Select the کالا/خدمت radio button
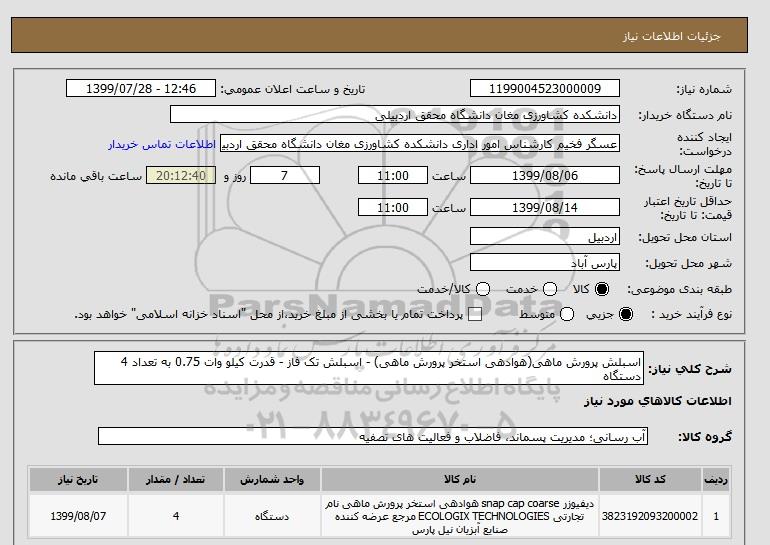 click(x=483, y=289)
